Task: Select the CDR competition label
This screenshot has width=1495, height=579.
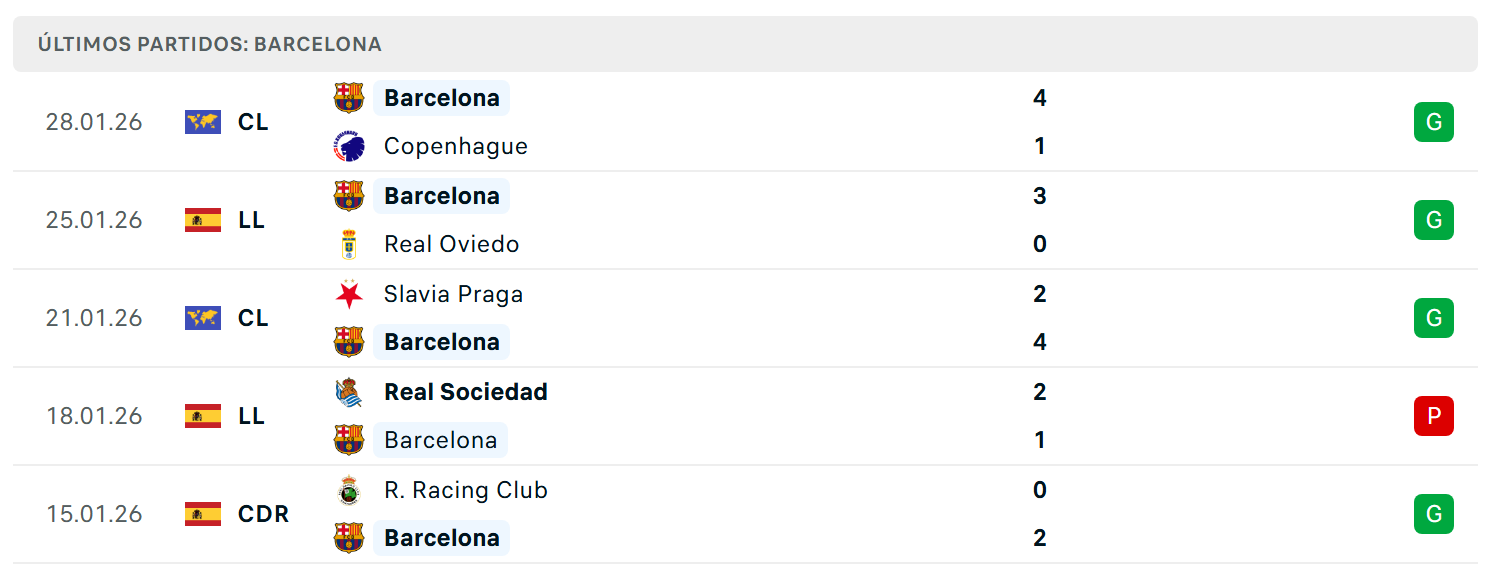Action: click(x=264, y=514)
